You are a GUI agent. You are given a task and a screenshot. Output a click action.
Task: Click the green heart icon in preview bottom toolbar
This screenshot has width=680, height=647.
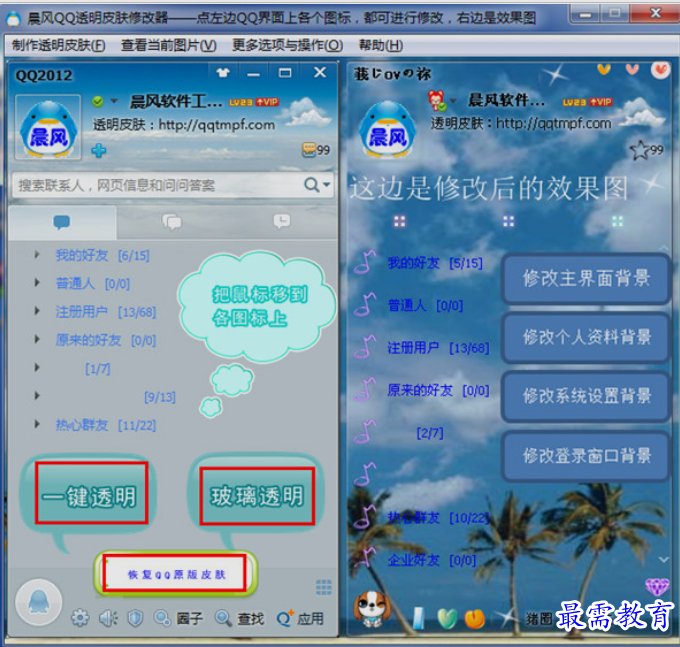coord(448,618)
